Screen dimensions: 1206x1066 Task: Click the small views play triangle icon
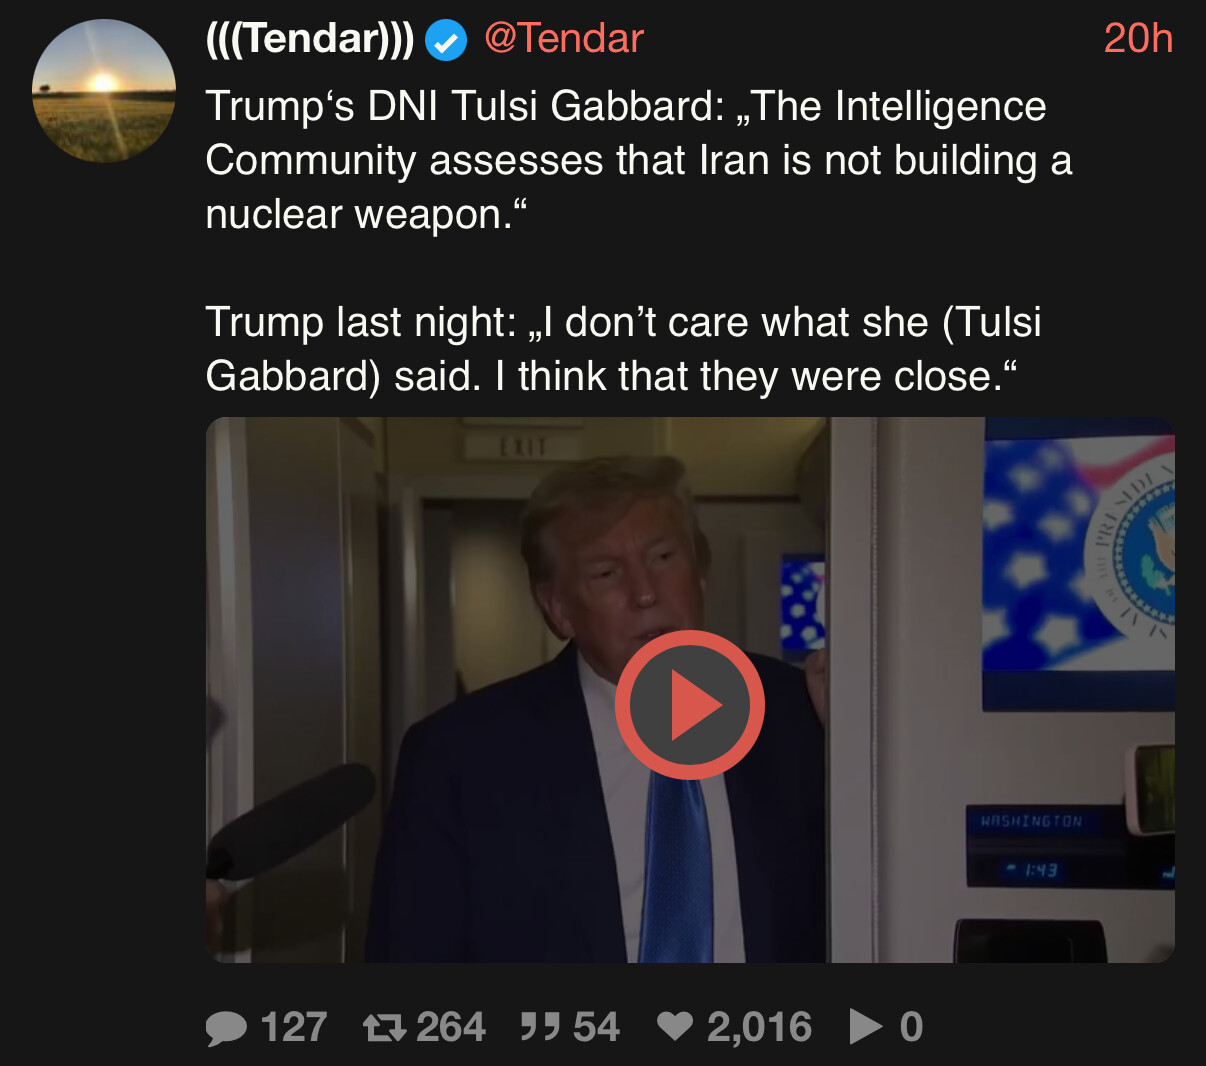coord(866,1026)
